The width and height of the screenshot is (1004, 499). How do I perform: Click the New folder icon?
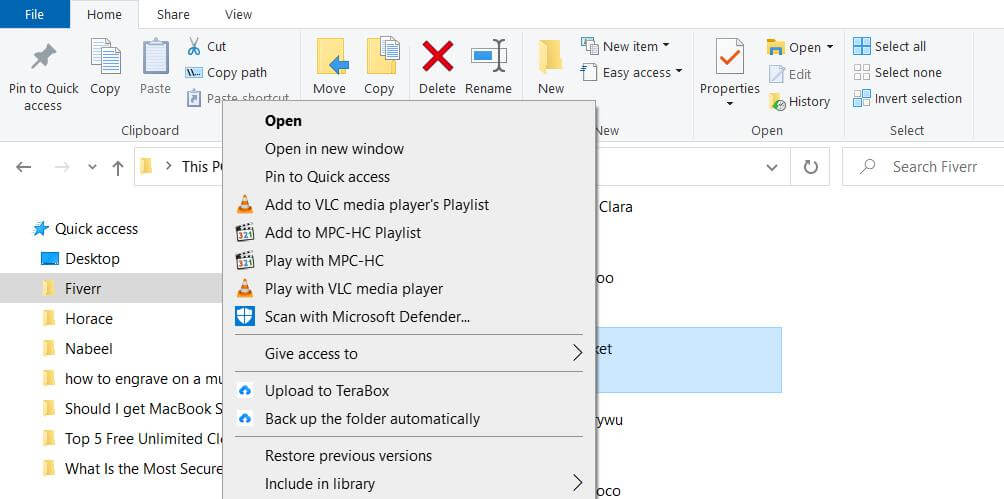(550, 56)
